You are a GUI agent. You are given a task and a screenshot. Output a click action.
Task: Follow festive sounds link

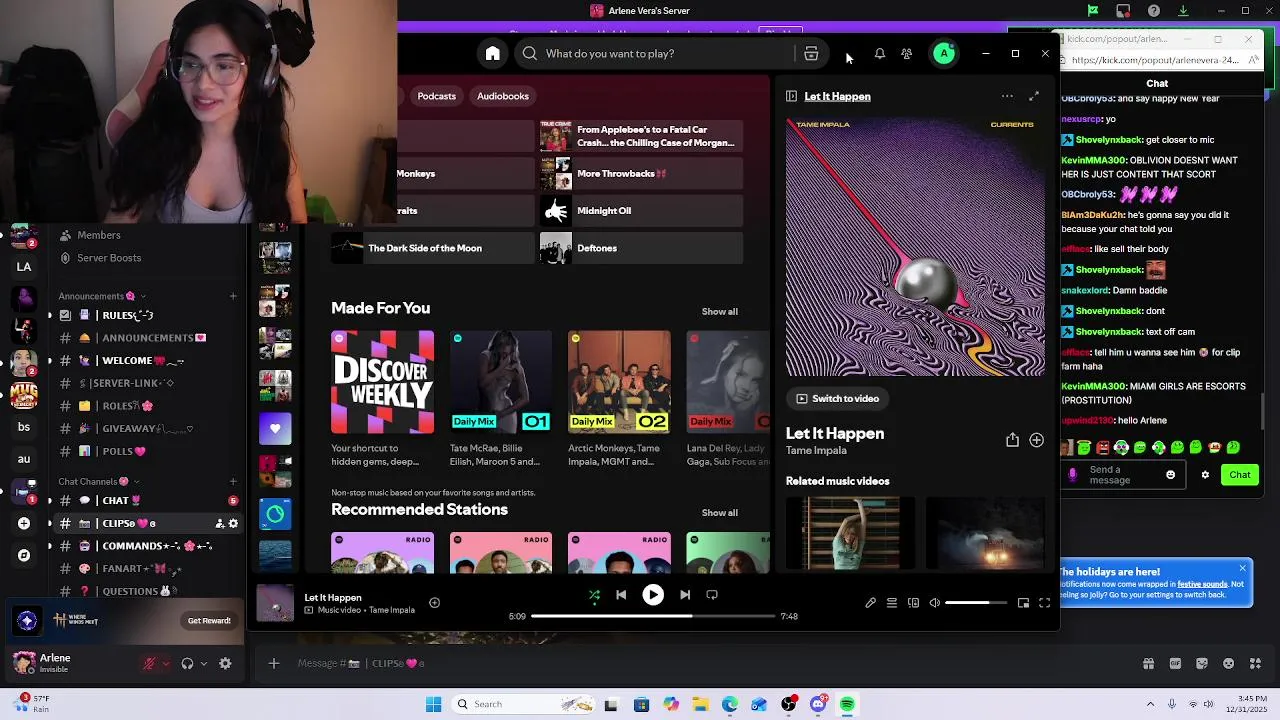(1202, 584)
